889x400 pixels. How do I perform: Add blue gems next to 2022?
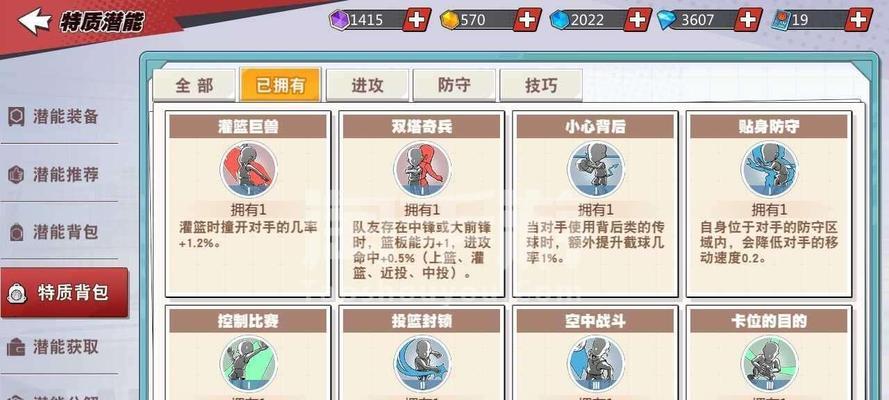tap(637, 20)
